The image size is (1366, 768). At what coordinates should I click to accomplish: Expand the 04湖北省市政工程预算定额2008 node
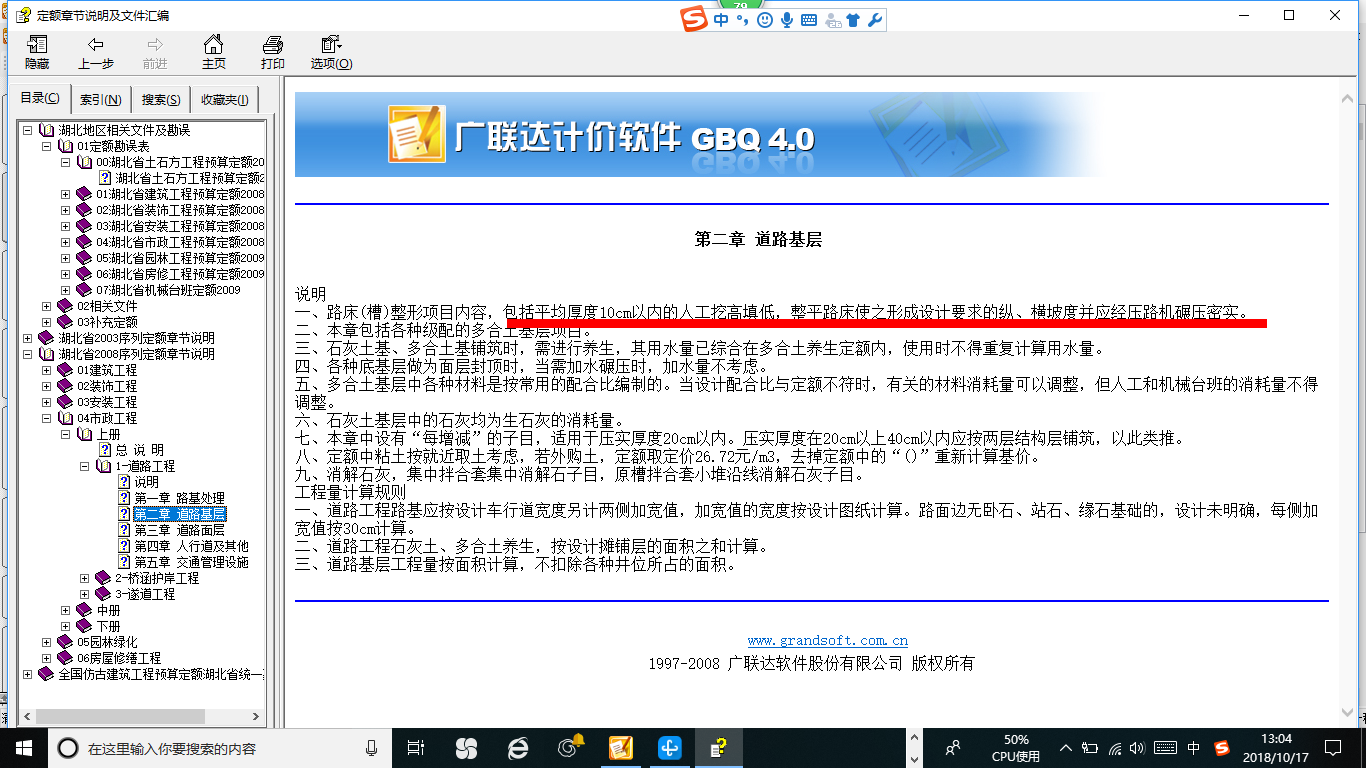(66, 242)
